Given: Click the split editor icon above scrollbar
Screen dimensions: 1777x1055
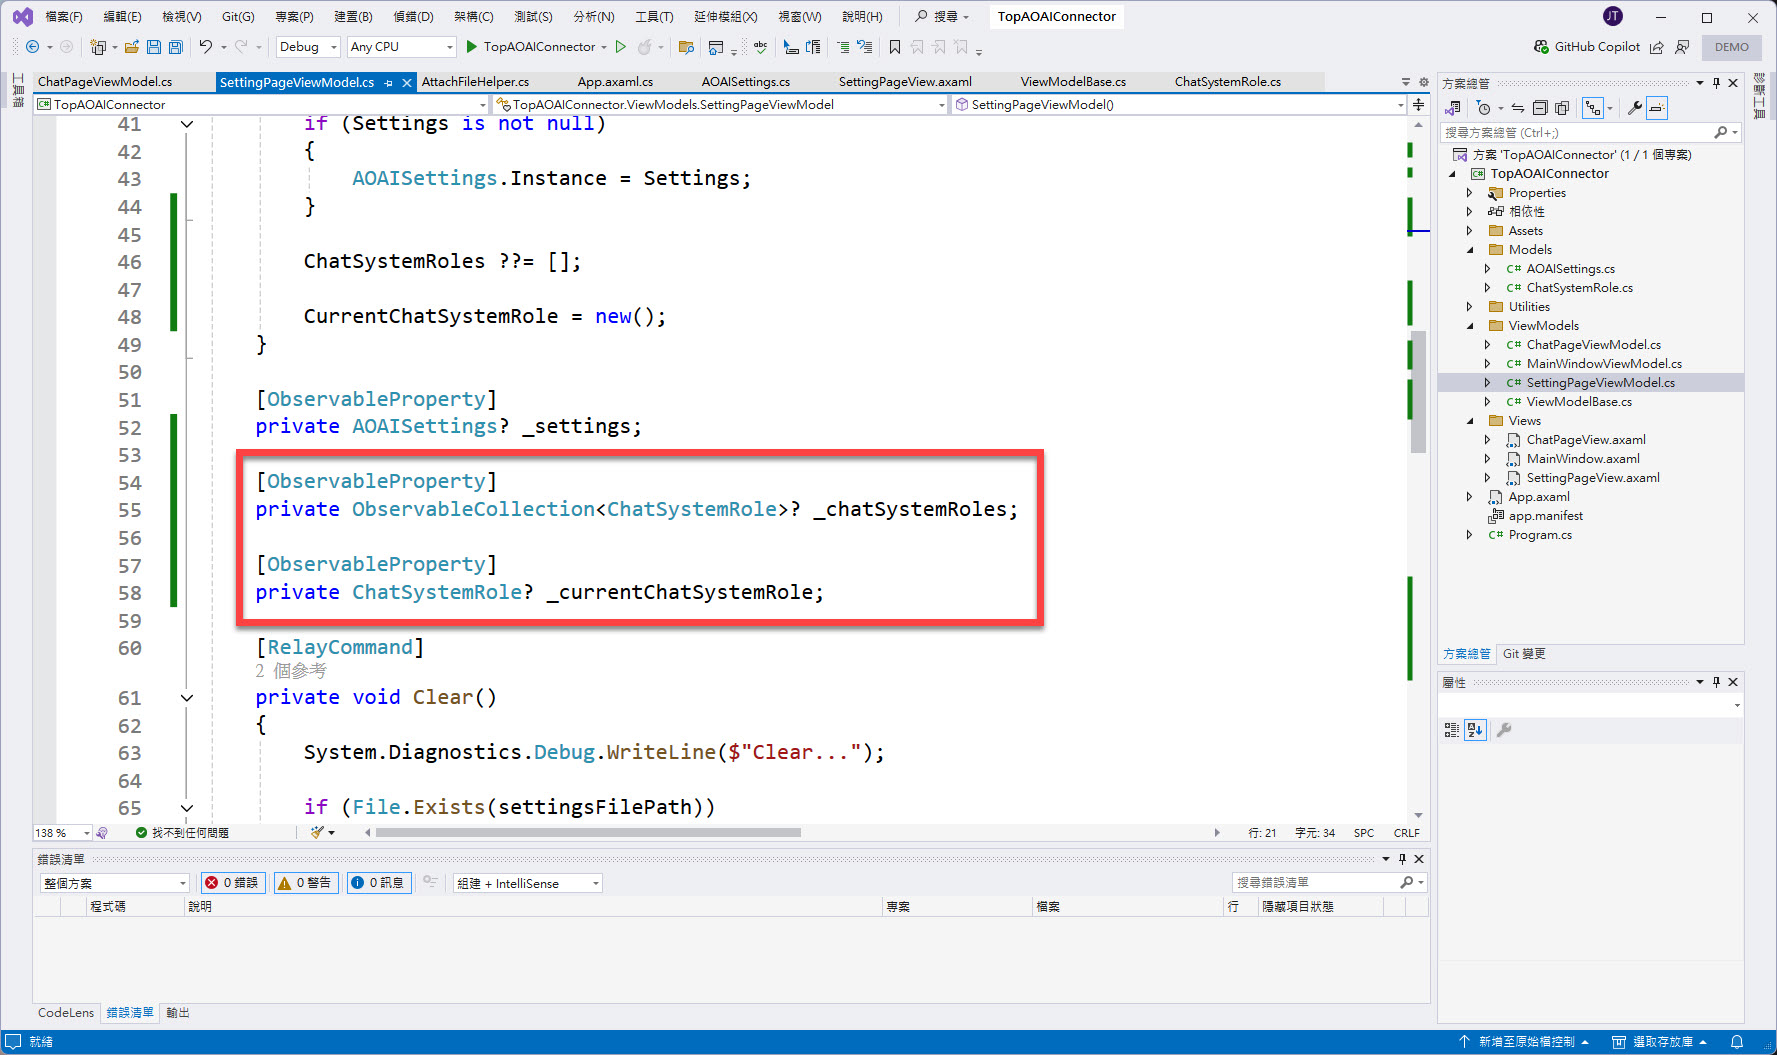Looking at the screenshot, I should coord(1418,104).
